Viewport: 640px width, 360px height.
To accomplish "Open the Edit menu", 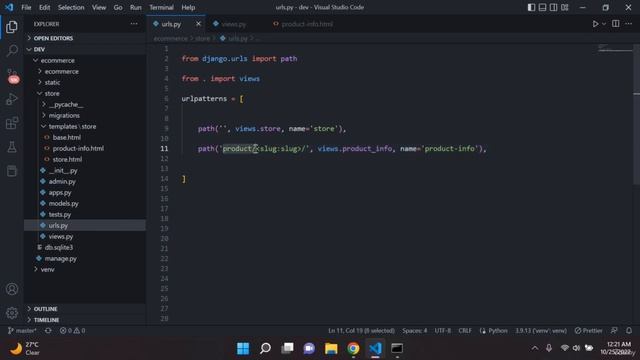I will [x=44, y=7].
